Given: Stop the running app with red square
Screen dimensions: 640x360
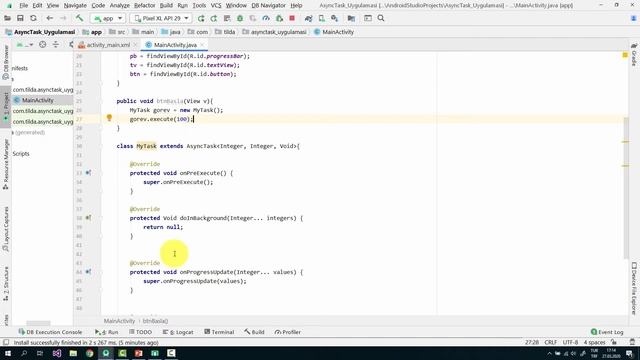Looking at the screenshot, I should point(292,18).
